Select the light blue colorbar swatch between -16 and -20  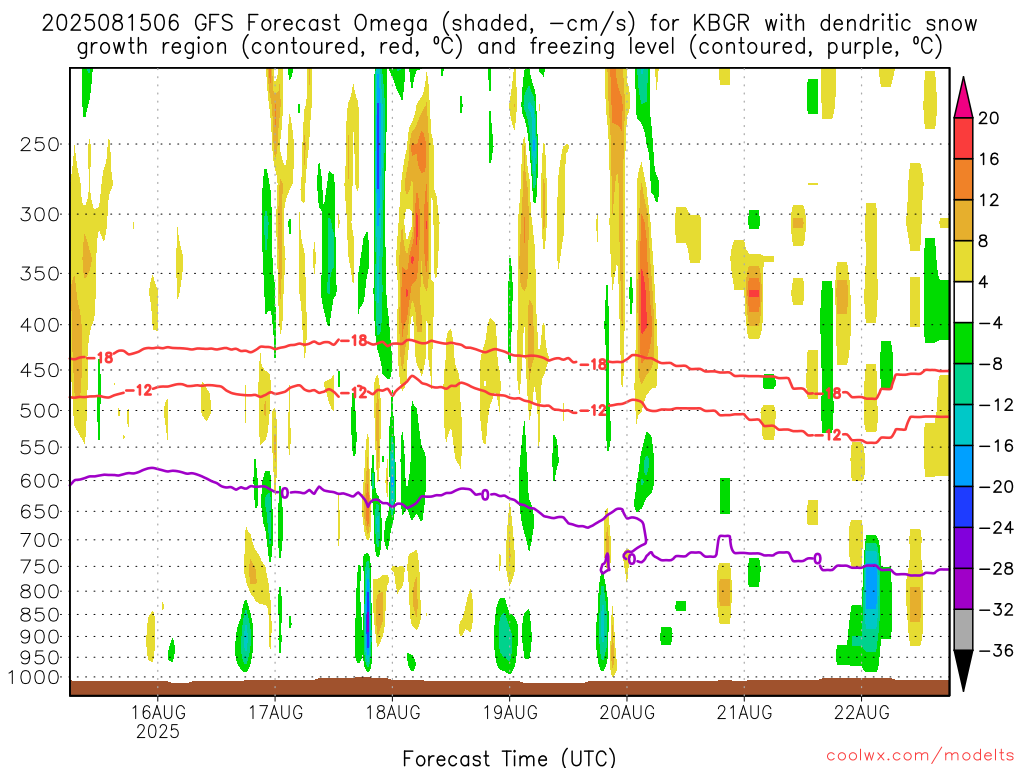point(963,466)
